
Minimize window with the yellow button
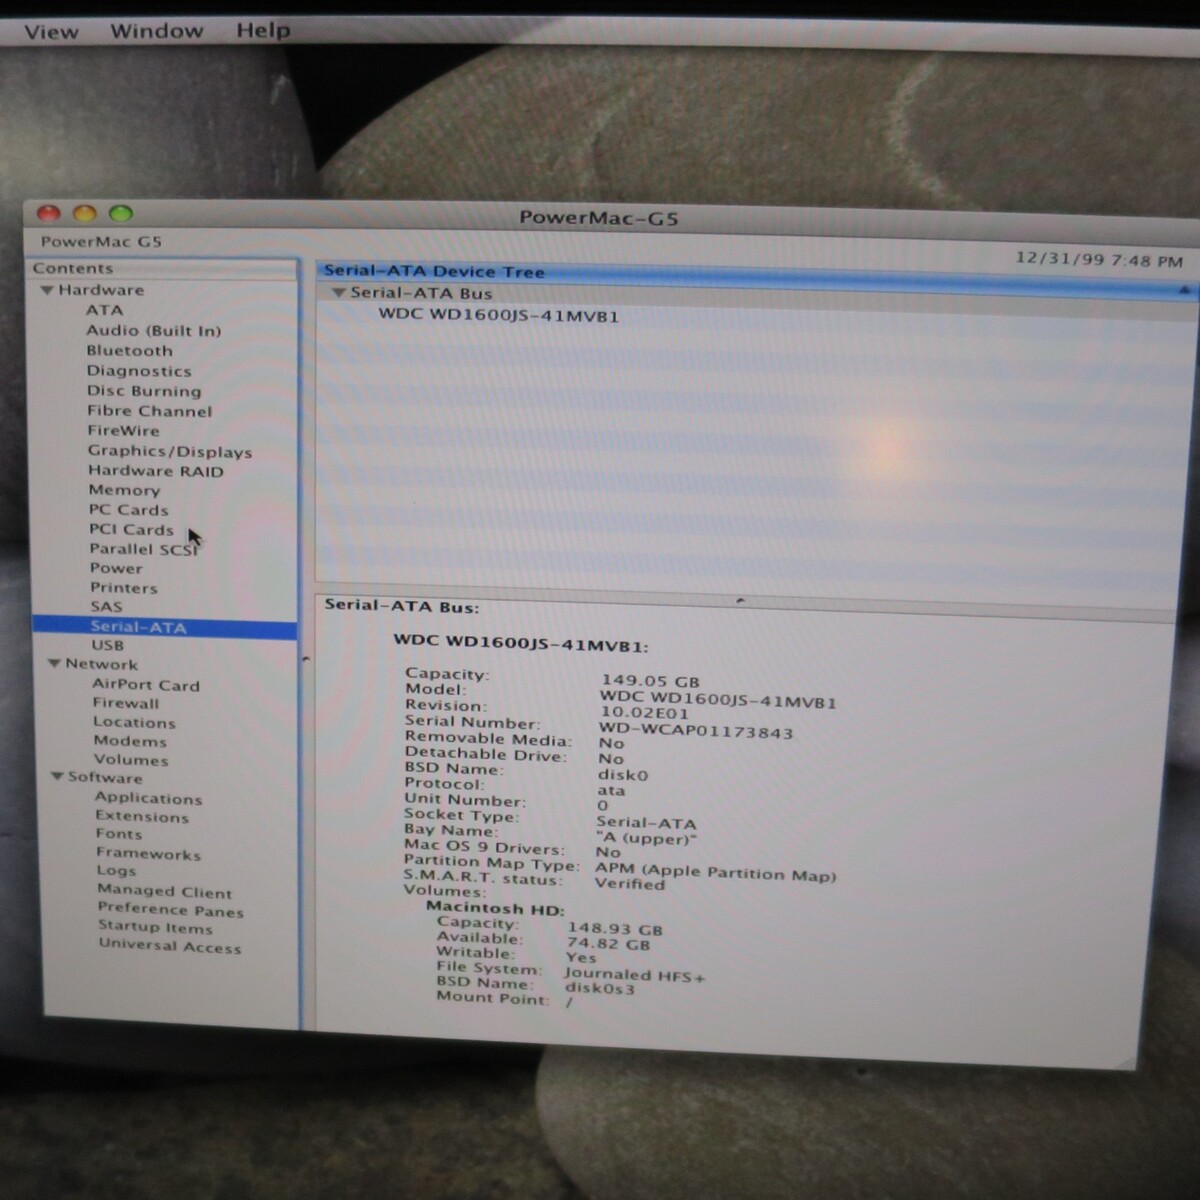[x=85, y=213]
